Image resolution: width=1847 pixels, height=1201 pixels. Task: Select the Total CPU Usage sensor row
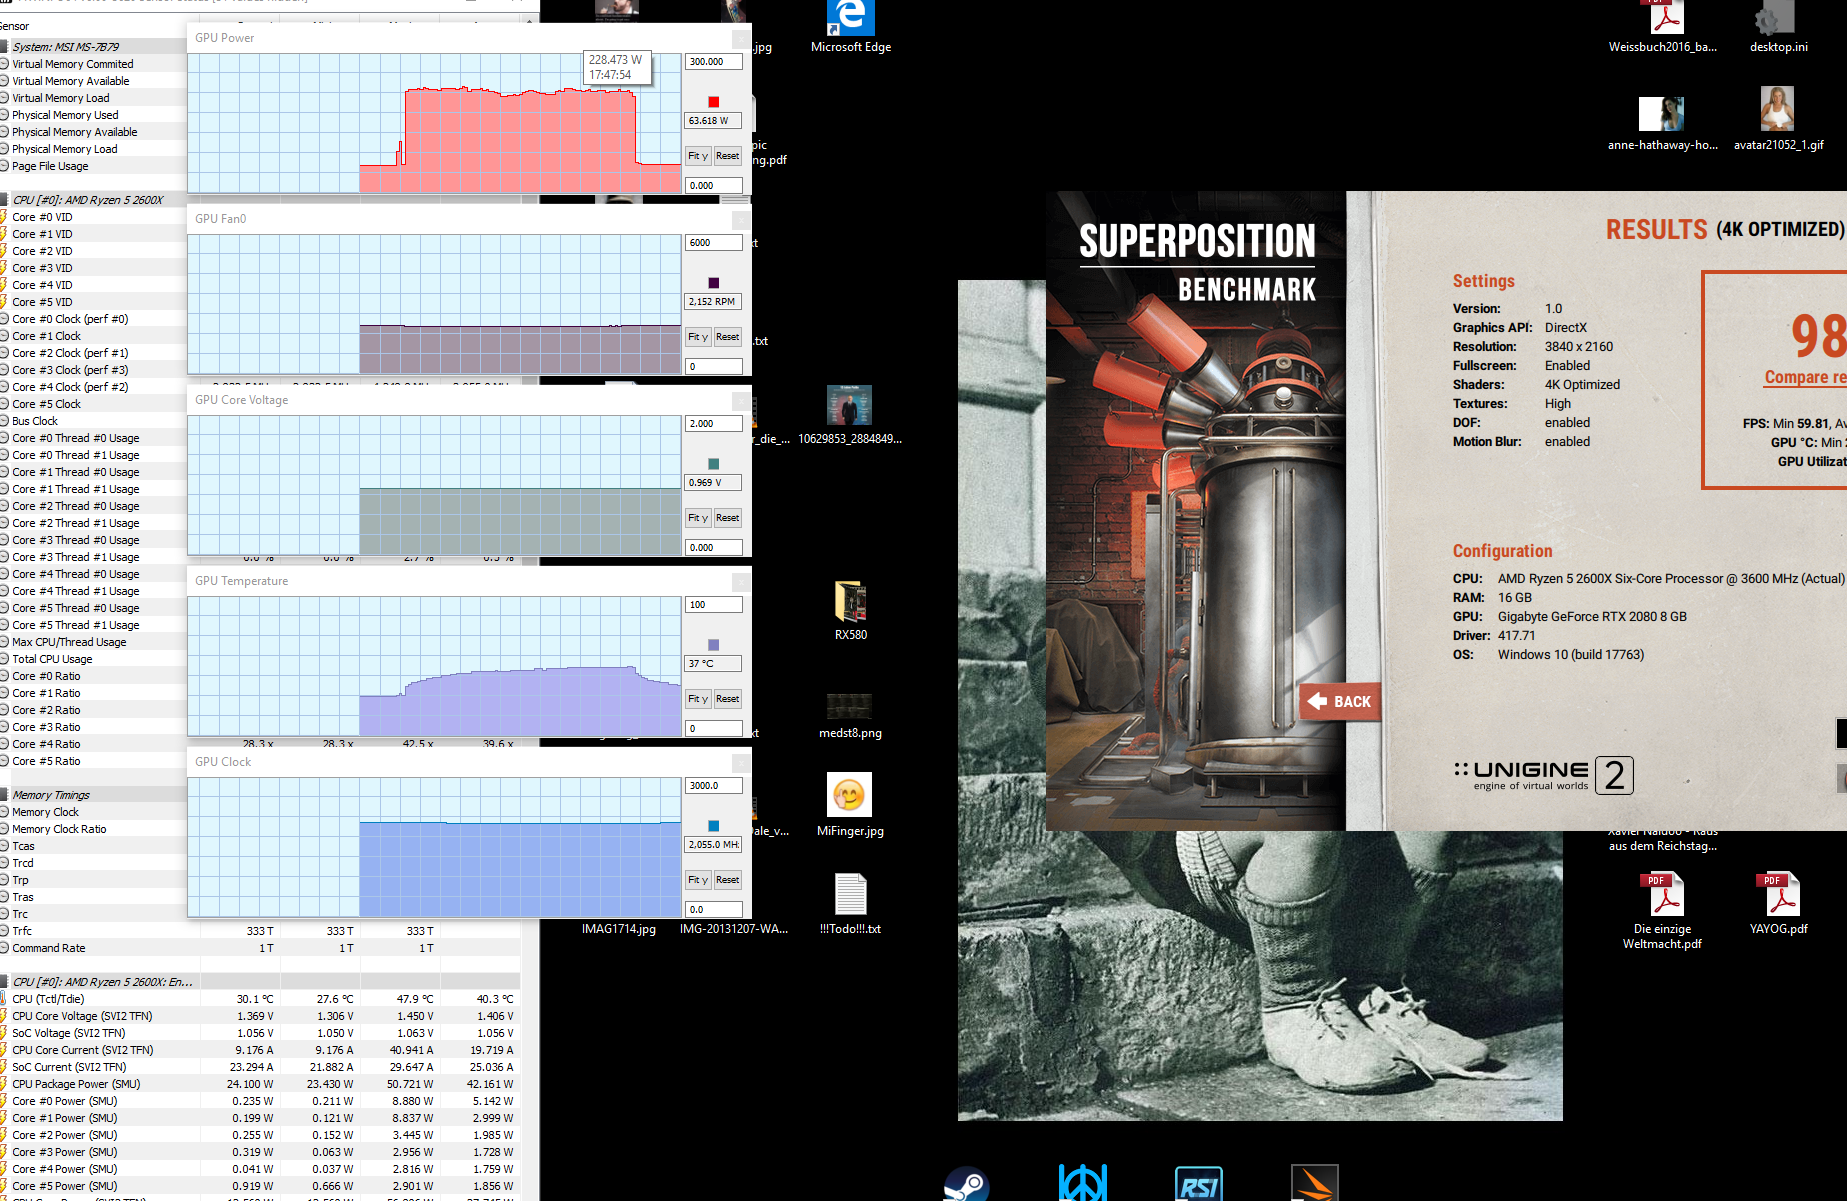(x=93, y=659)
